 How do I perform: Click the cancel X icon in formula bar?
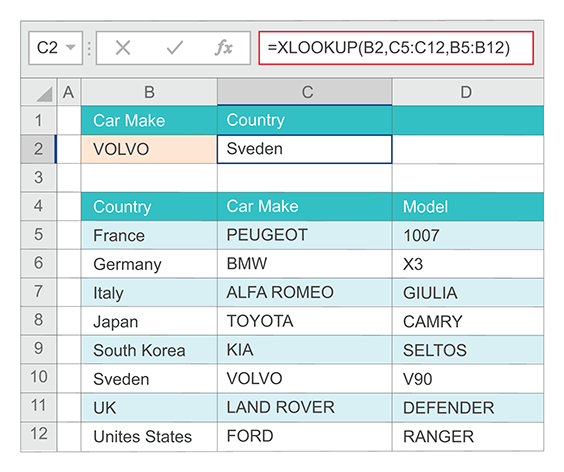click(123, 48)
